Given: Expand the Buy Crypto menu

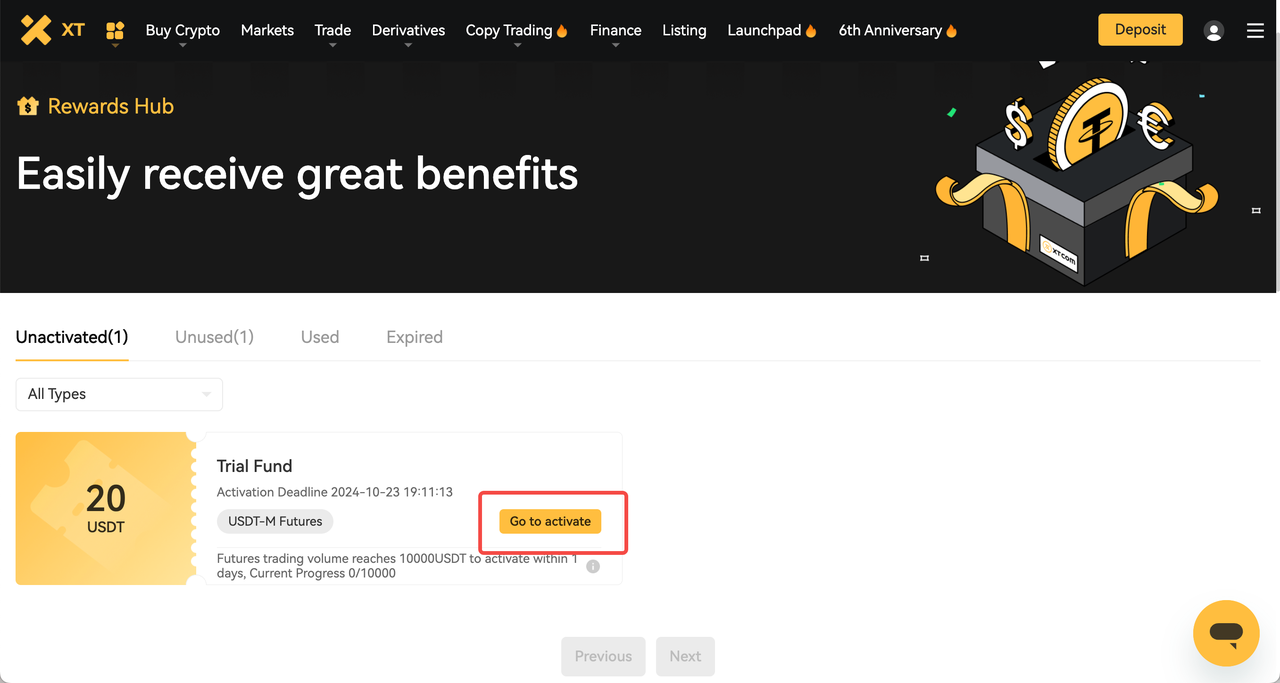Looking at the screenshot, I should click(182, 30).
